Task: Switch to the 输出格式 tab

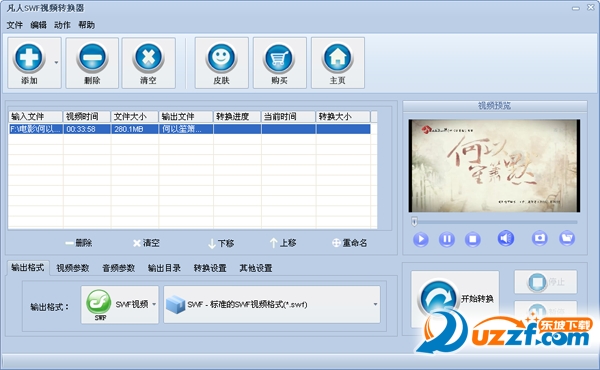Action: click(28, 267)
